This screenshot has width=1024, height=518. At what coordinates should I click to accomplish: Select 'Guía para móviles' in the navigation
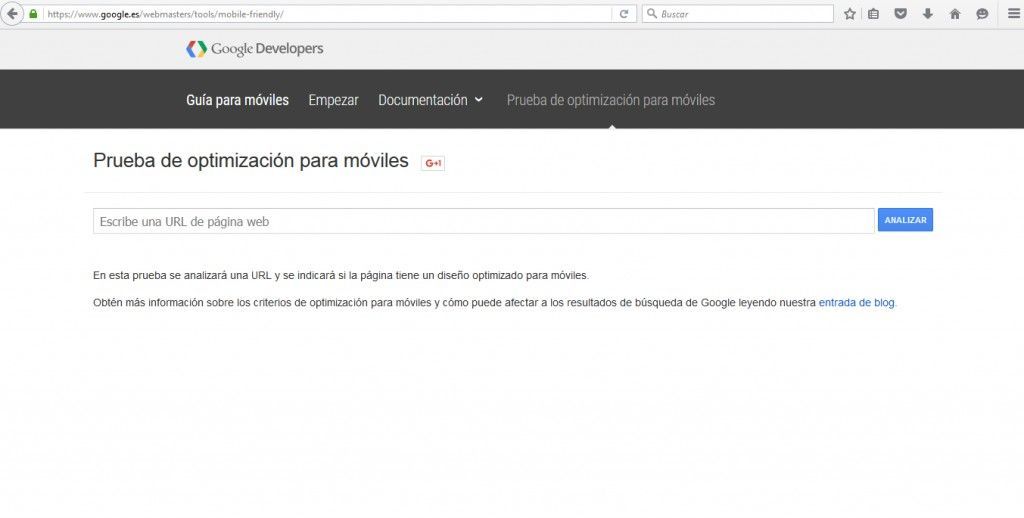click(x=237, y=100)
